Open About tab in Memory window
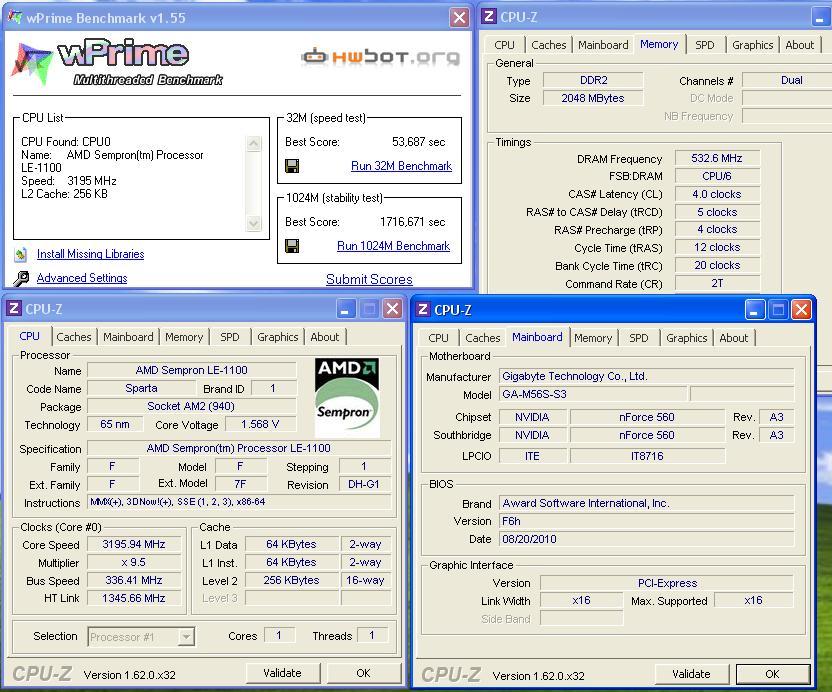The width and height of the screenshot is (832, 692). pyautogui.click(x=799, y=45)
